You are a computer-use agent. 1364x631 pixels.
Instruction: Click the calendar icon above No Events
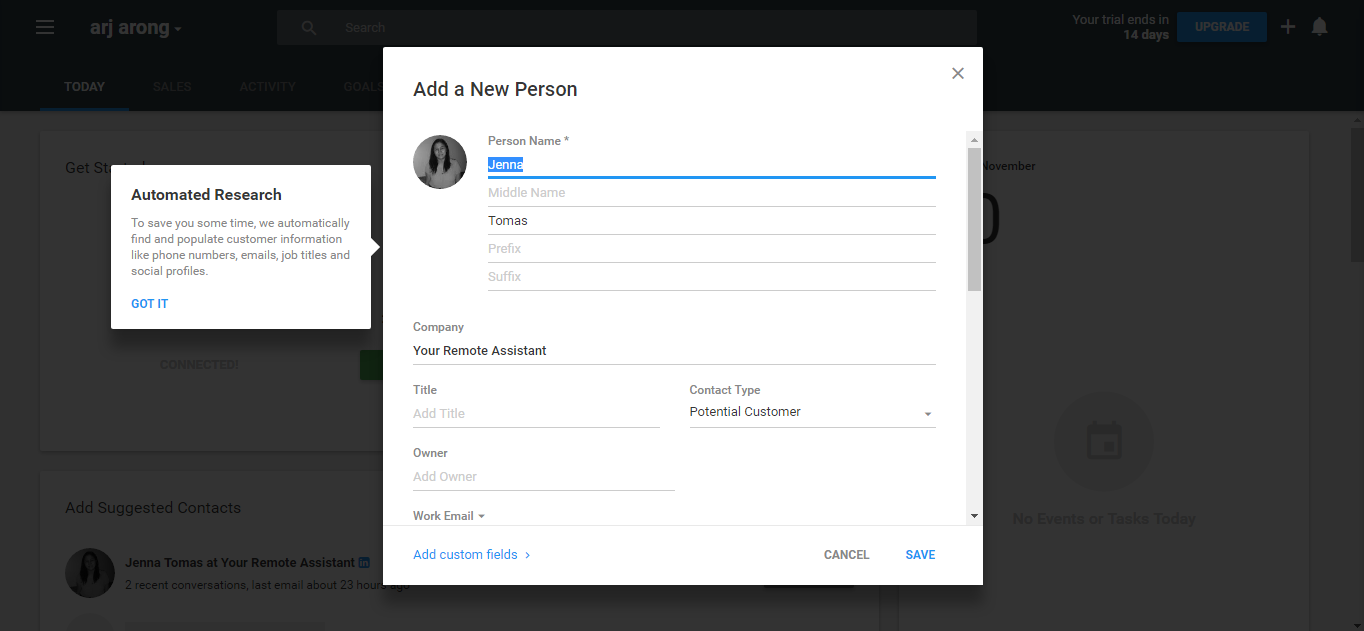(1104, 441)
